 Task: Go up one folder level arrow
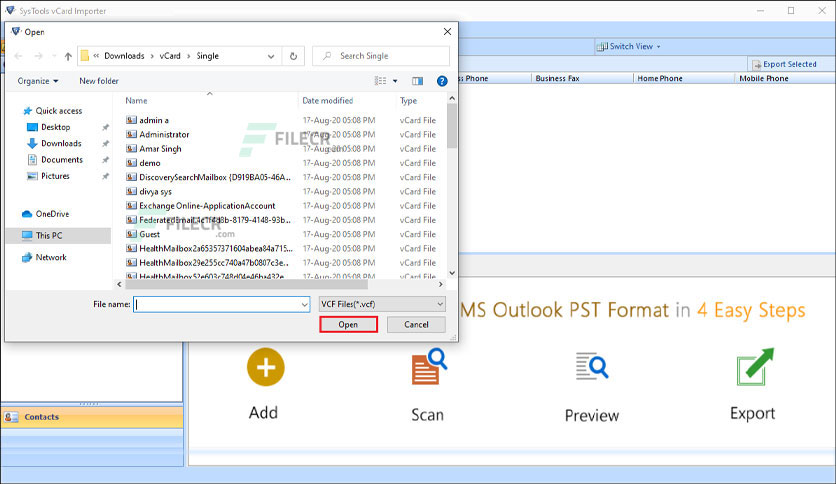coord(68,56)
